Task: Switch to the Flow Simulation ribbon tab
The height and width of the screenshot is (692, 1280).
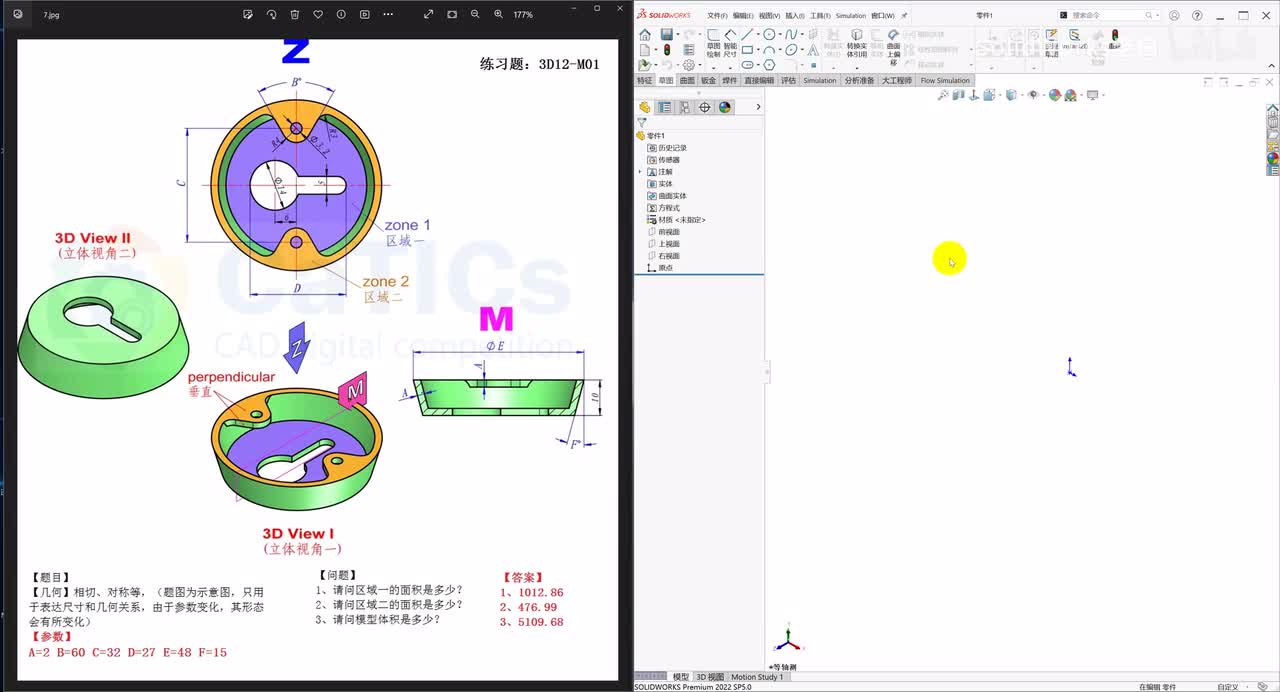Action: click(945, 81)
